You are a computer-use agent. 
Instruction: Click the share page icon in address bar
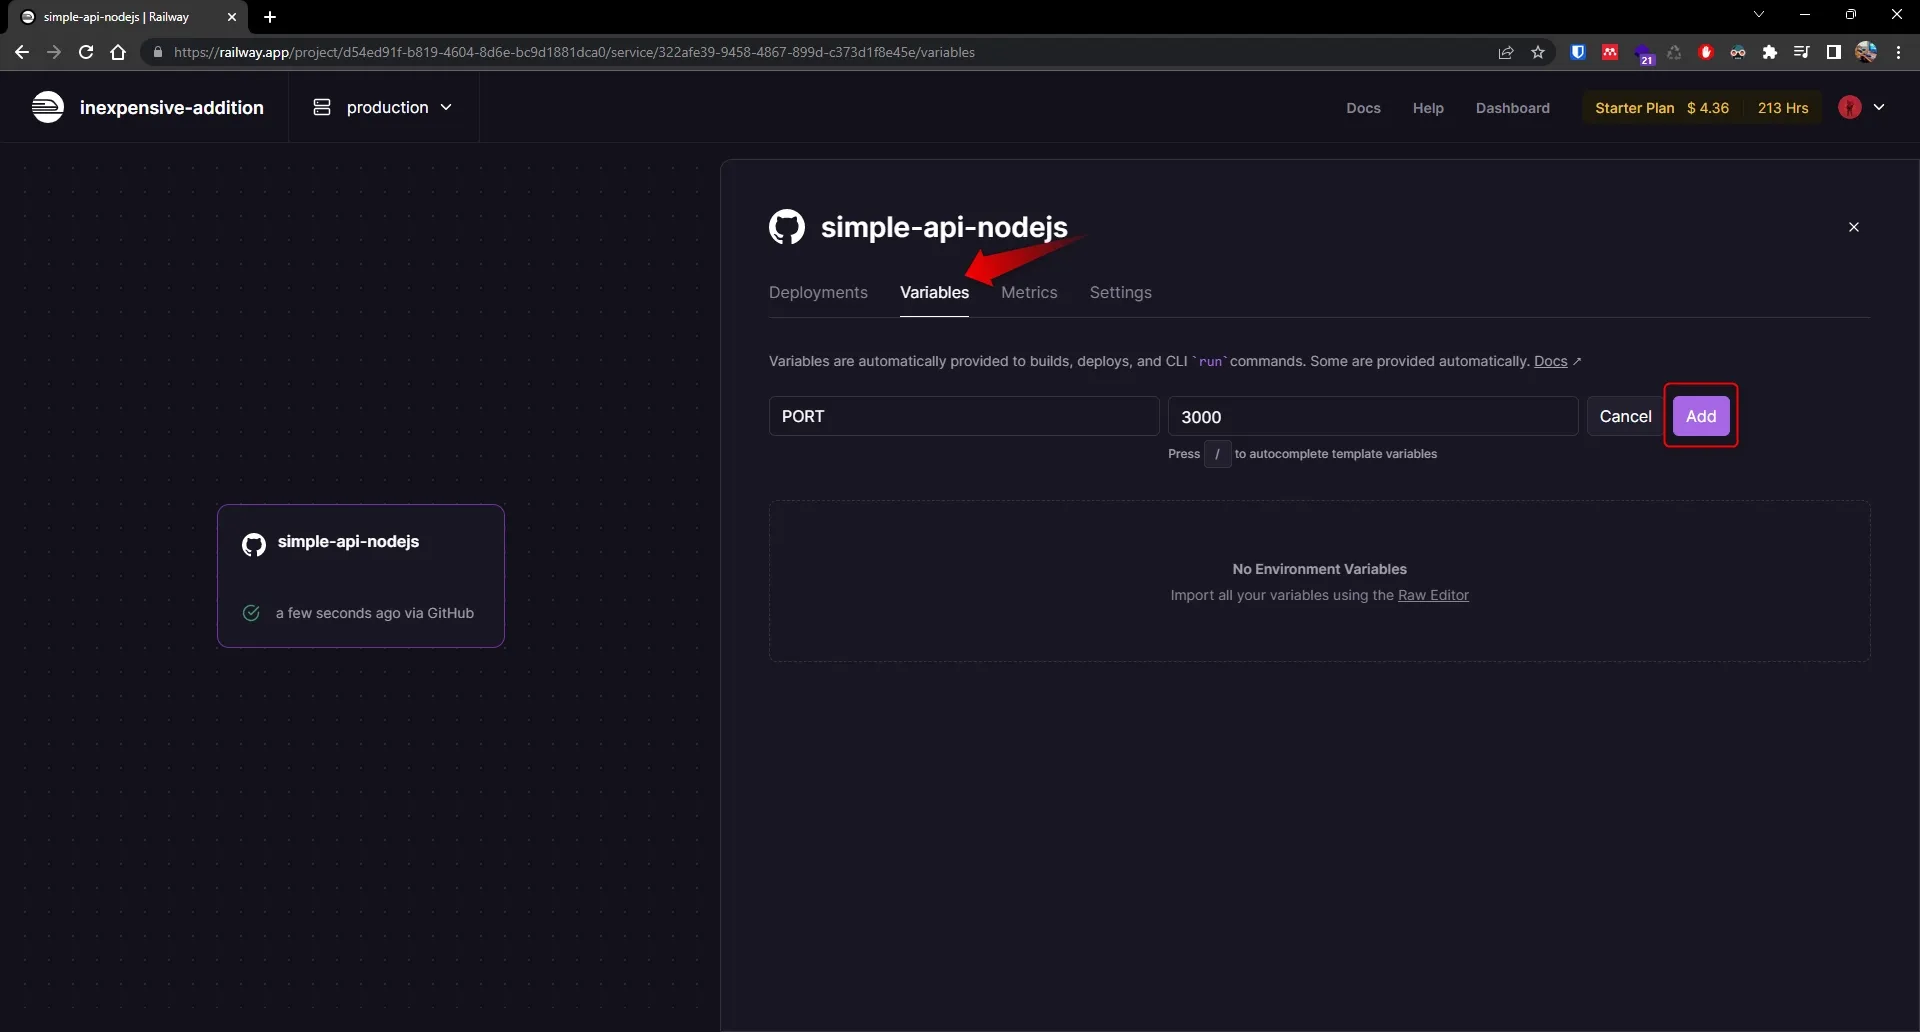tap(1506, 52)
